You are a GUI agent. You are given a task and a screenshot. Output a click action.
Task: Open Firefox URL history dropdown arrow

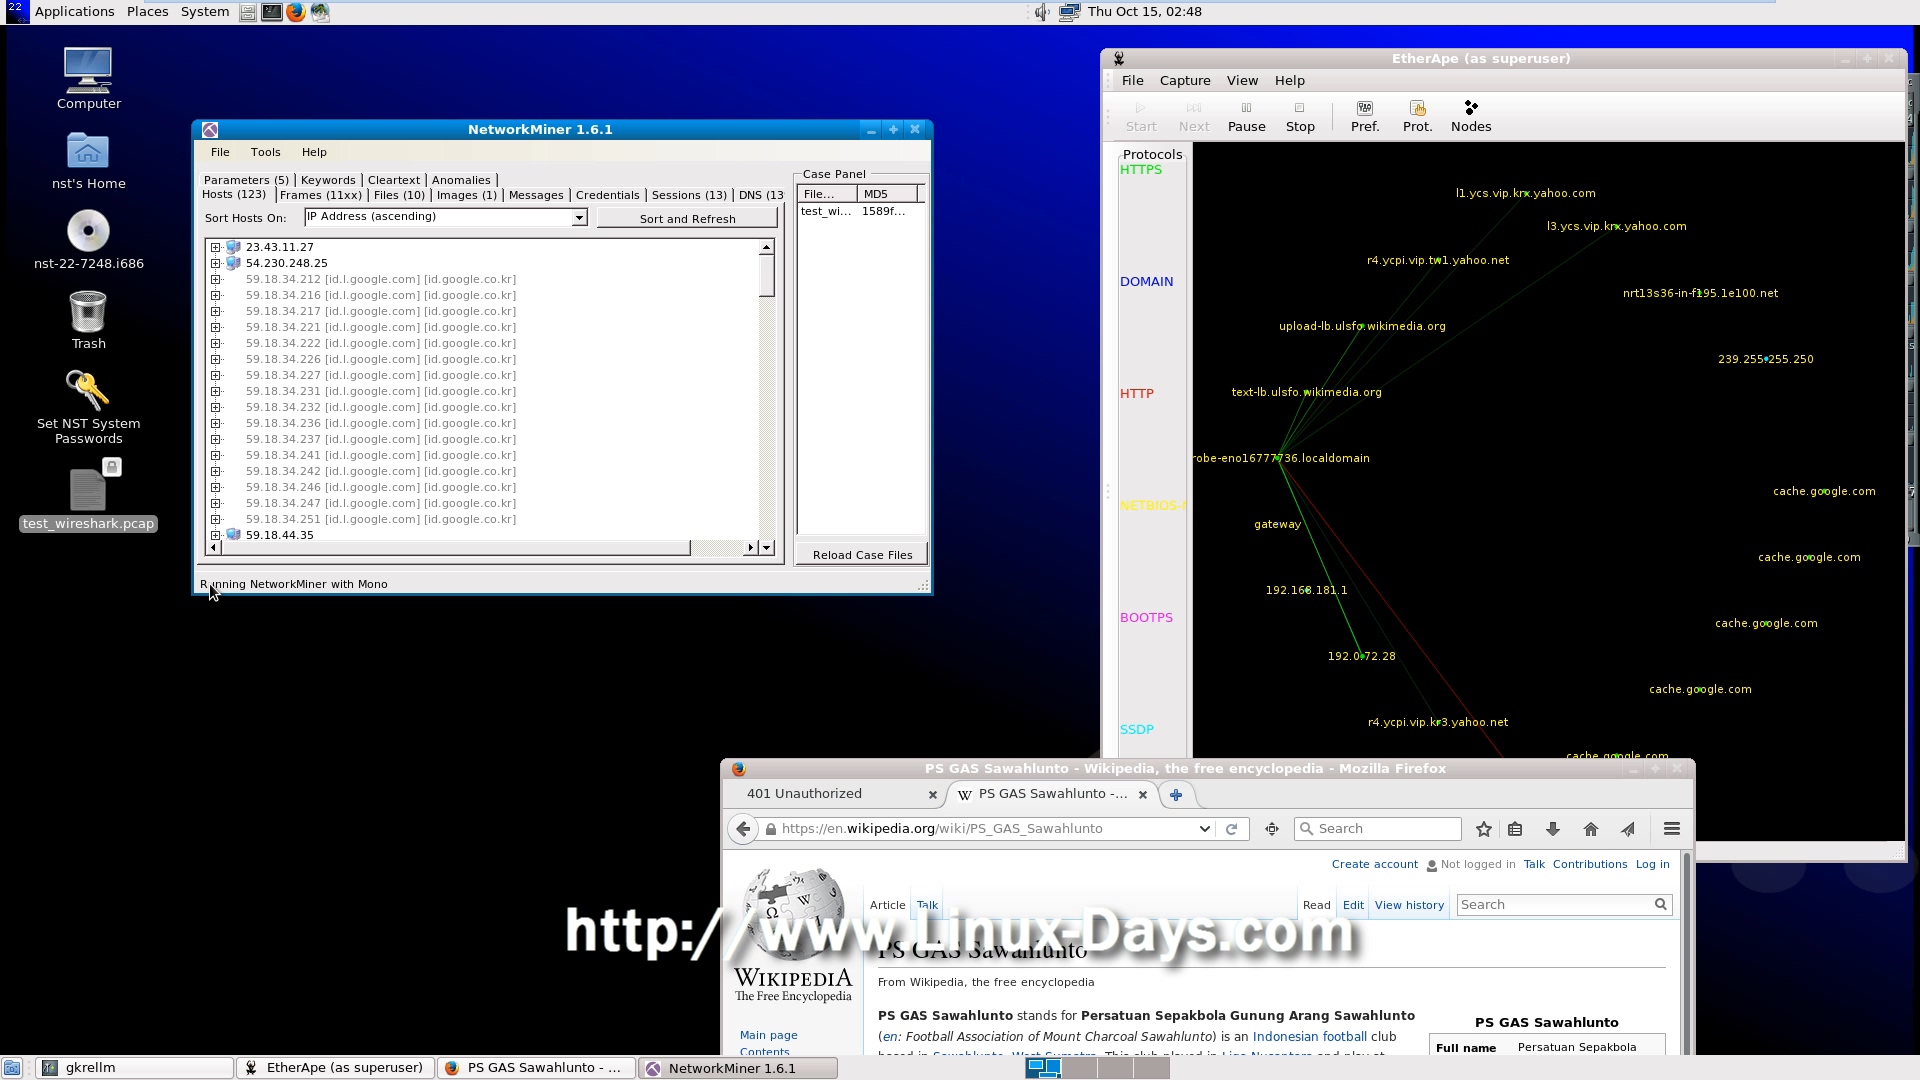[x=1204, y=829]
